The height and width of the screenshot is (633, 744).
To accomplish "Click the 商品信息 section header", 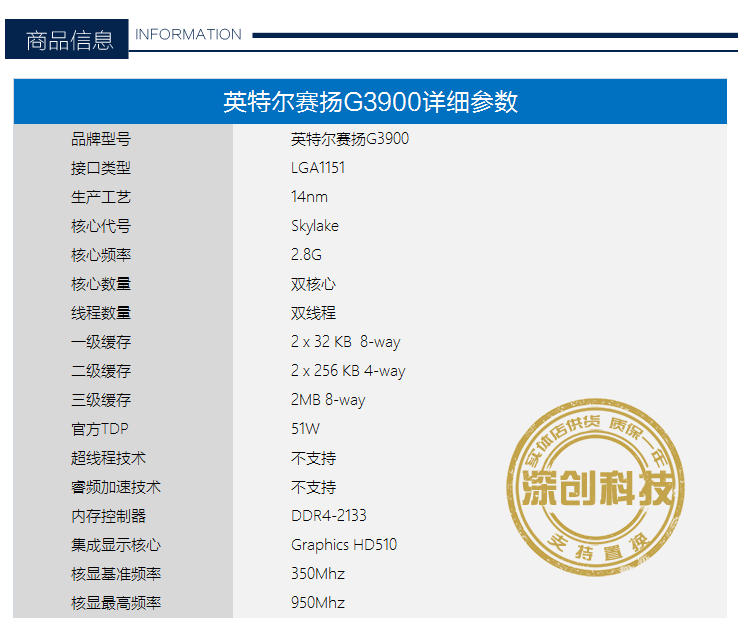I will pos(67,39).
